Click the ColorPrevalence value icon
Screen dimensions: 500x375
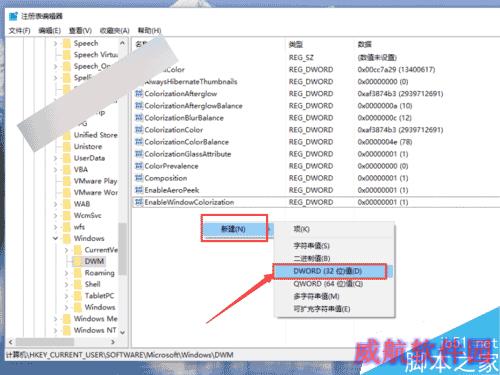pyautogui.click(x=139, y=166)
